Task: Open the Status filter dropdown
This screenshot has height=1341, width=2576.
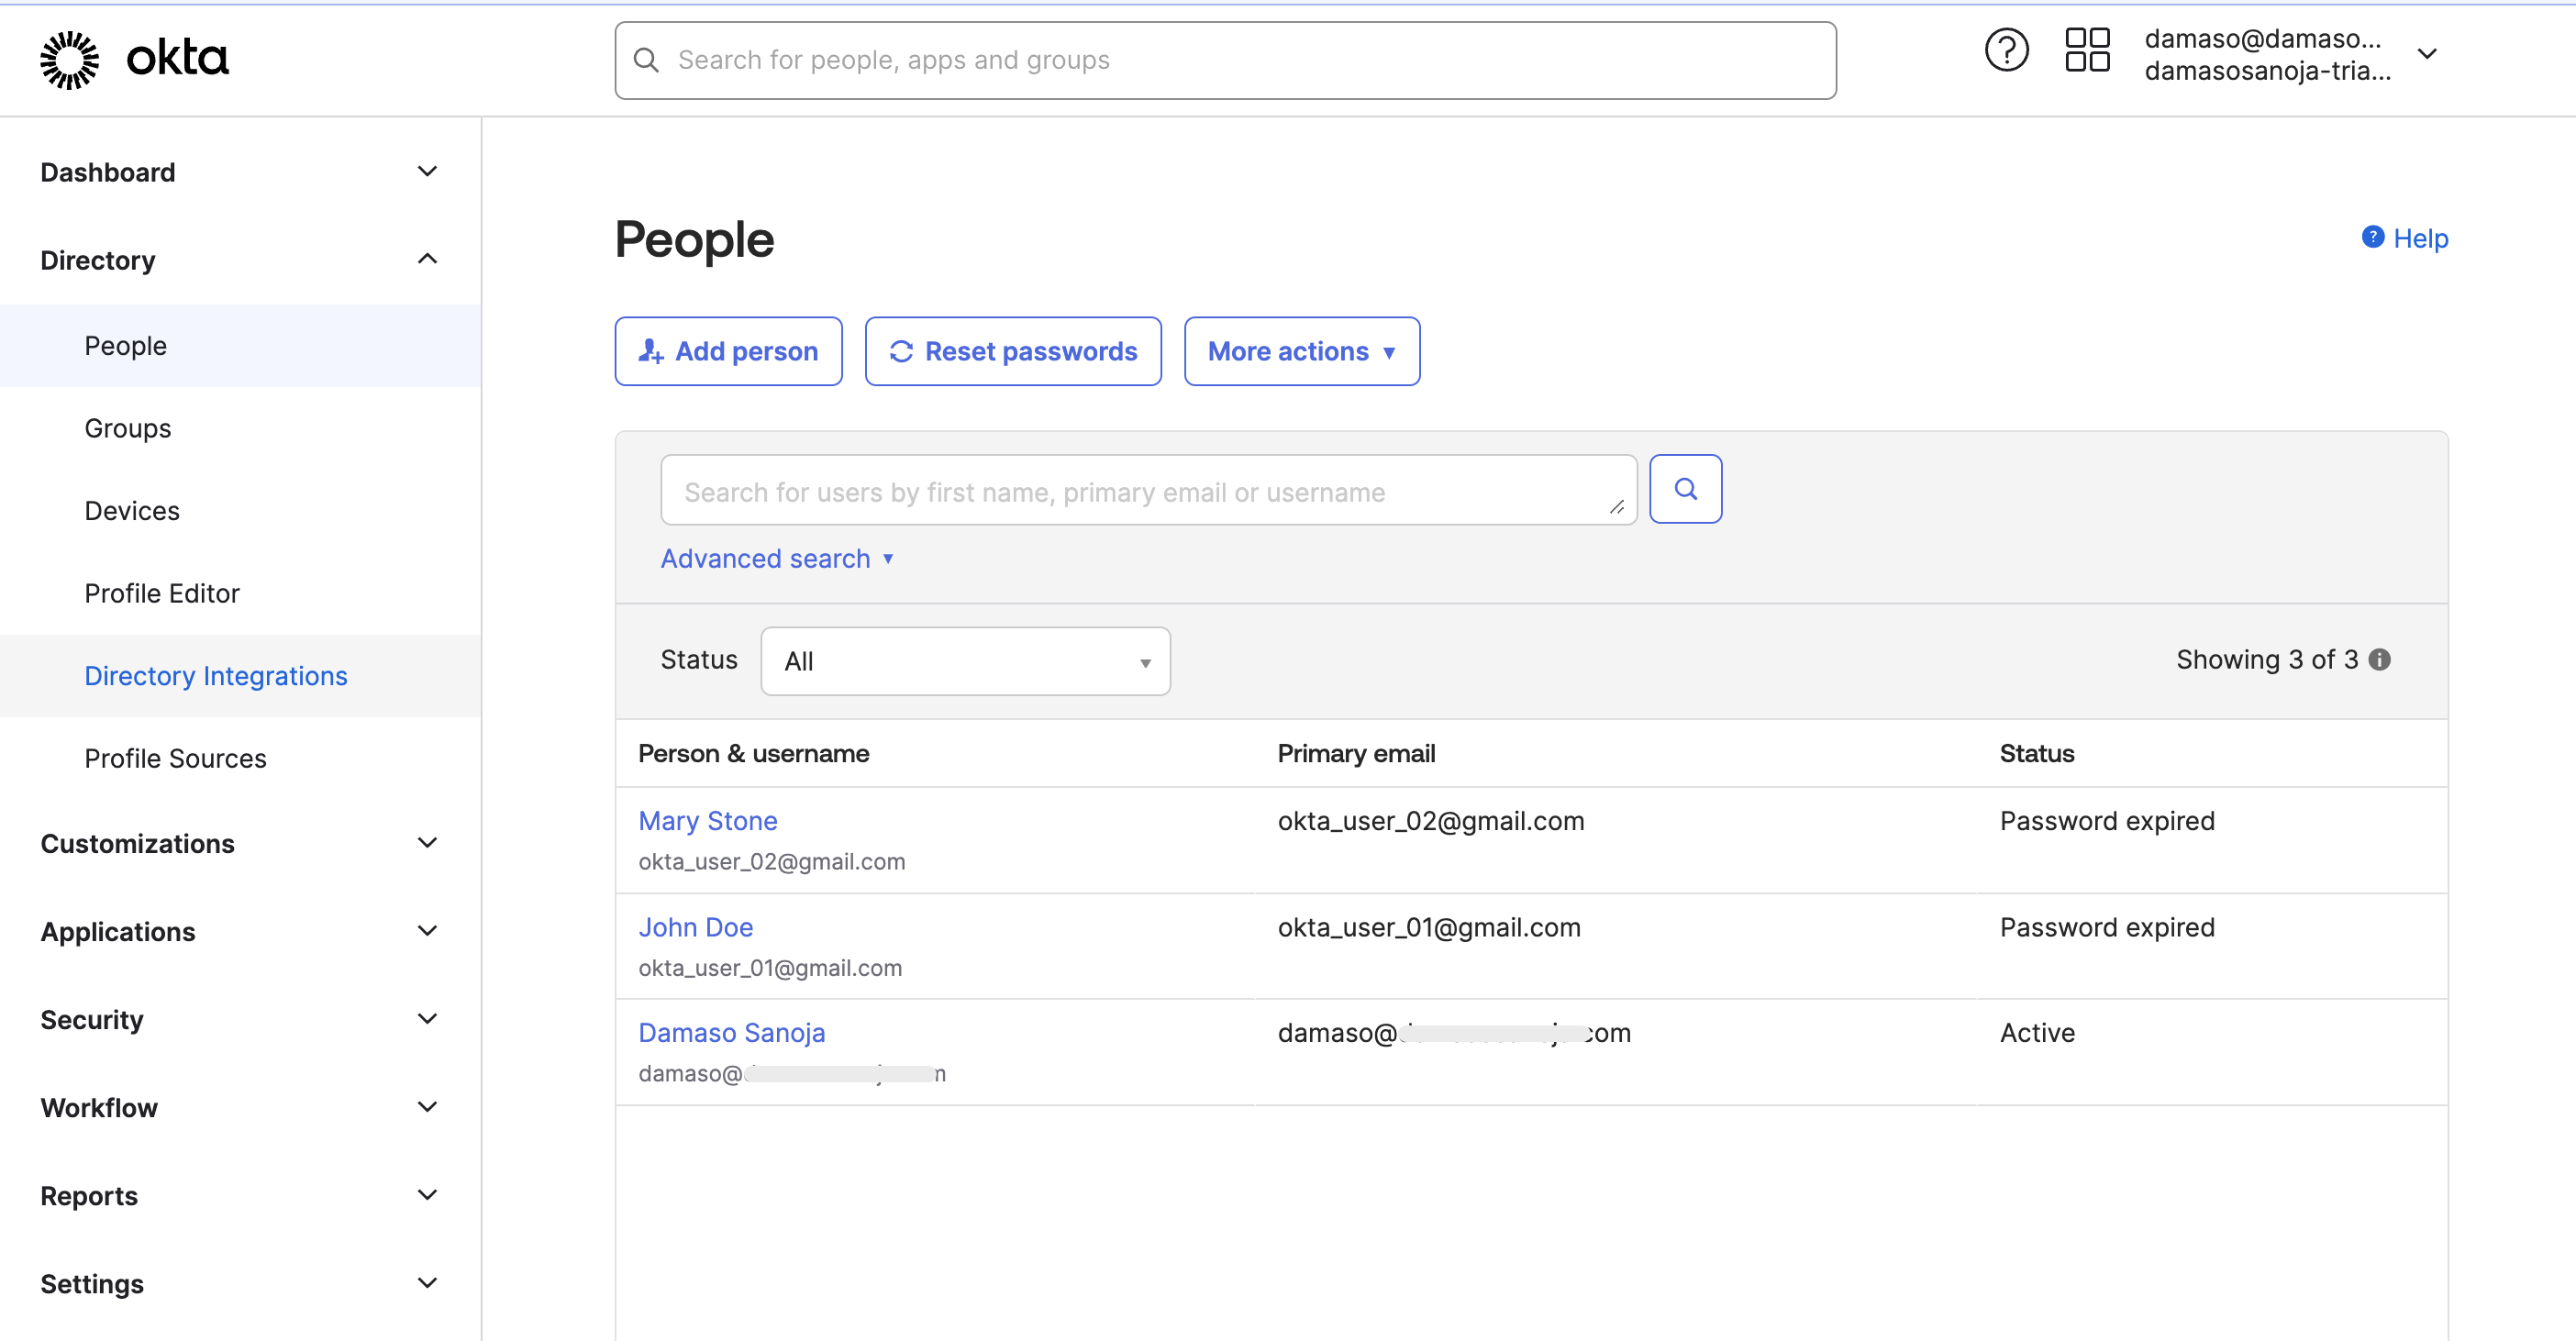Action: point(965,661)
